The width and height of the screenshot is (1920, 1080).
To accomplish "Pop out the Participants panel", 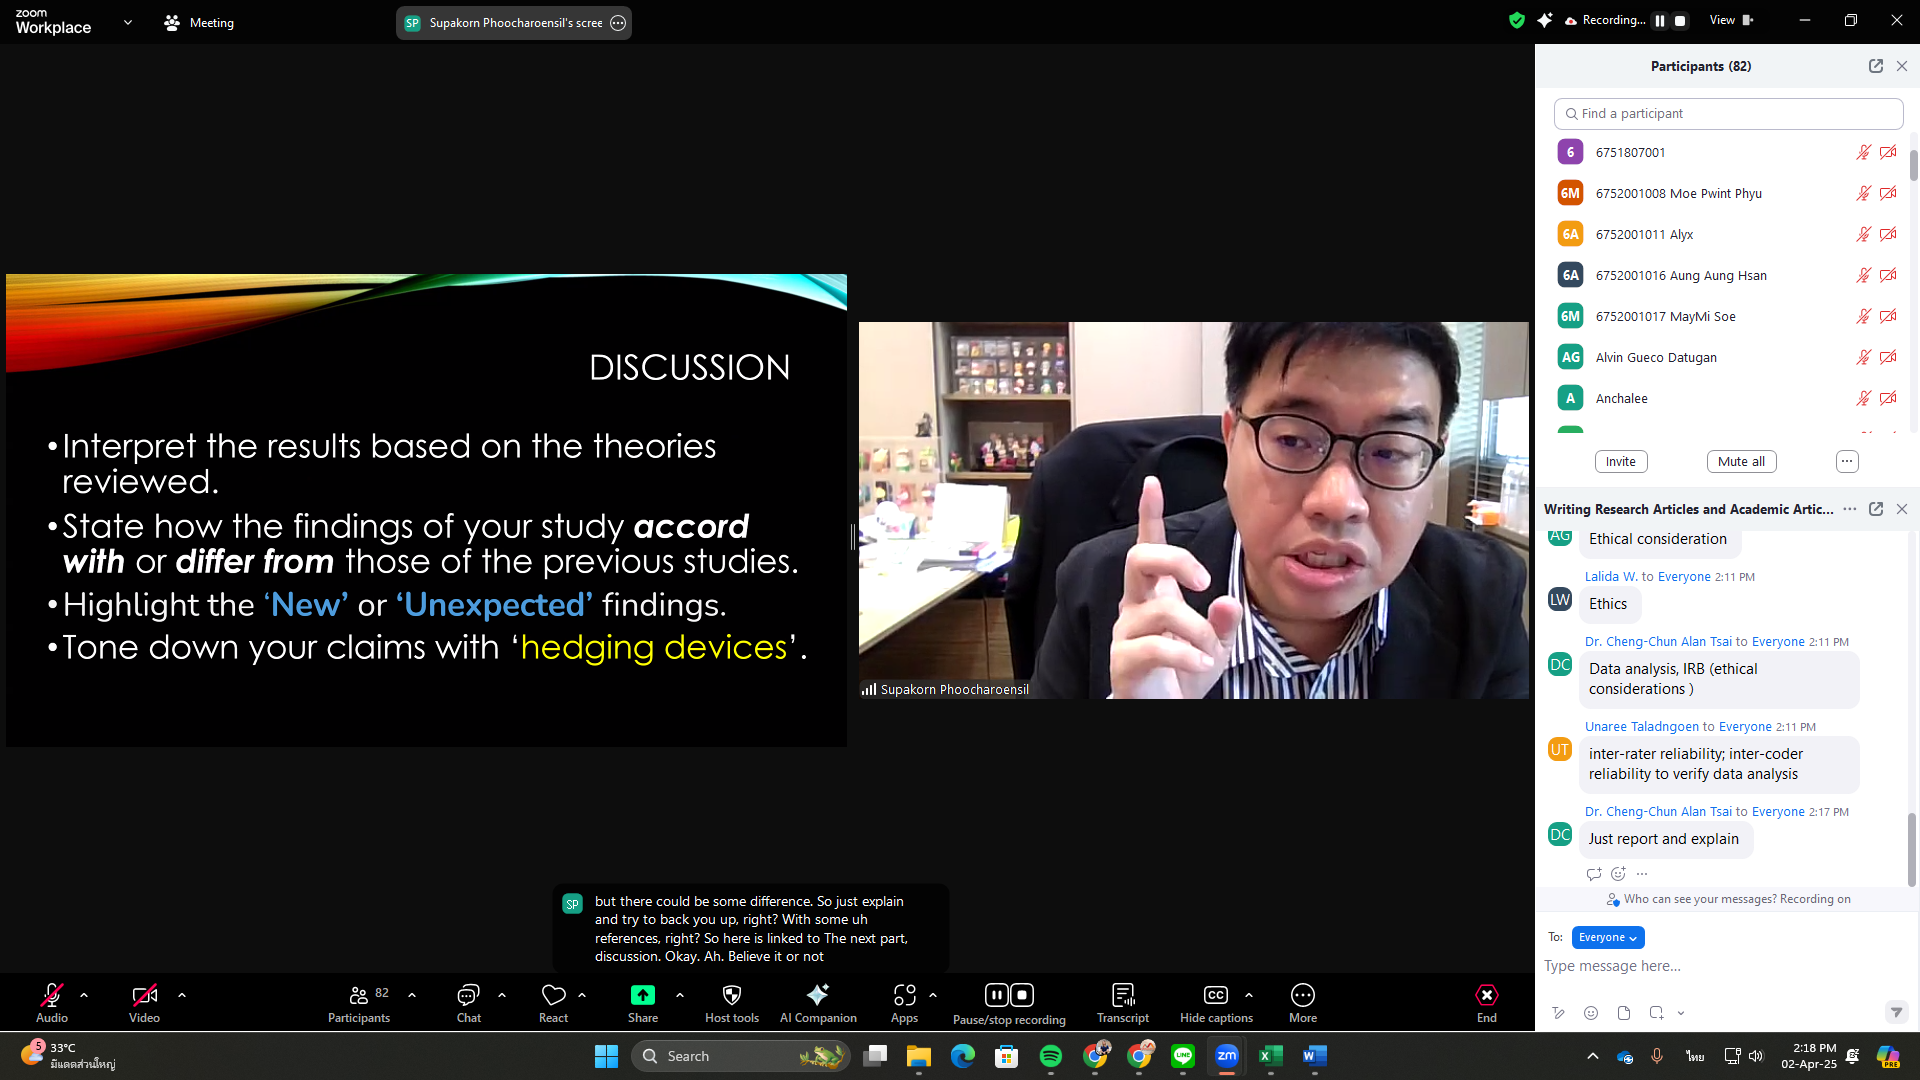I will tap(1875, 66).
